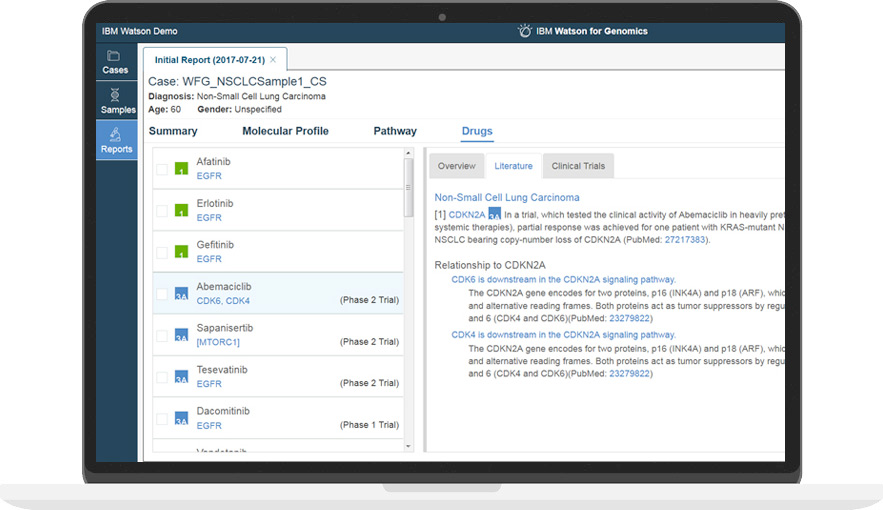883x510 pixels.
Task: Enable the Sapanisertib checkbox
Action: pyautogui.click(x=162, y=335)
